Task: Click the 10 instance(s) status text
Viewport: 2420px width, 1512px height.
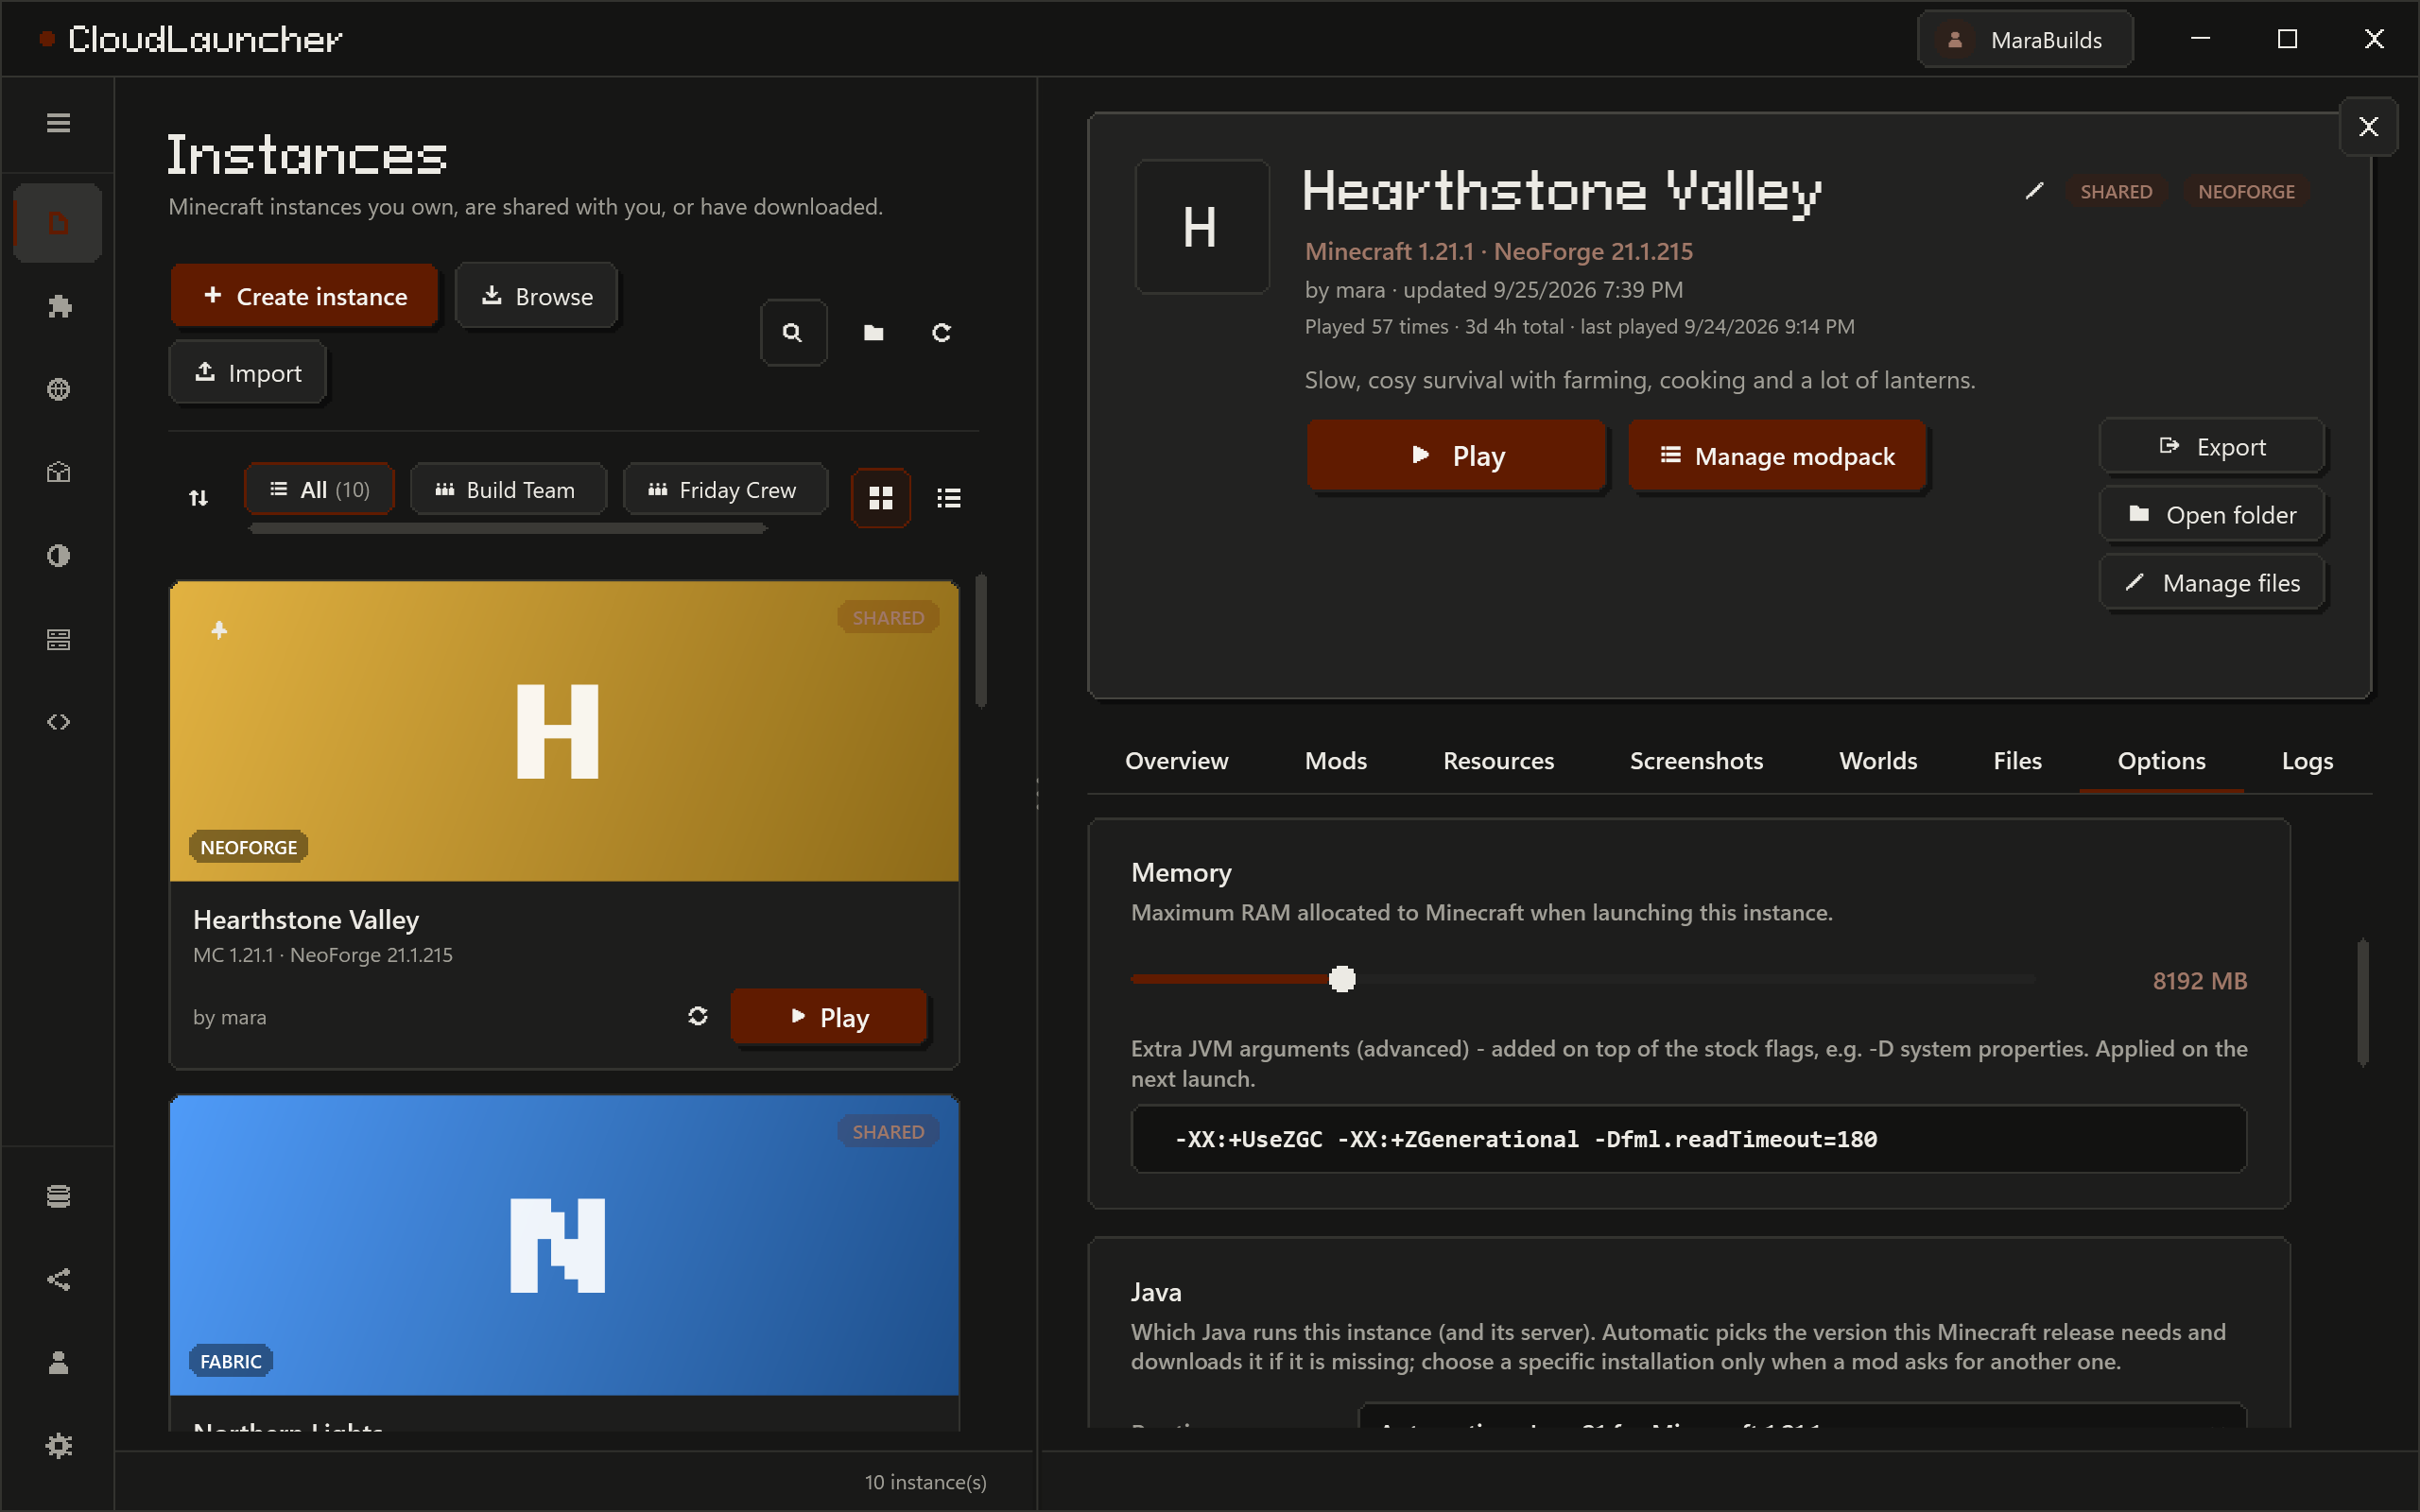Action: click(x=925, y=1482)
